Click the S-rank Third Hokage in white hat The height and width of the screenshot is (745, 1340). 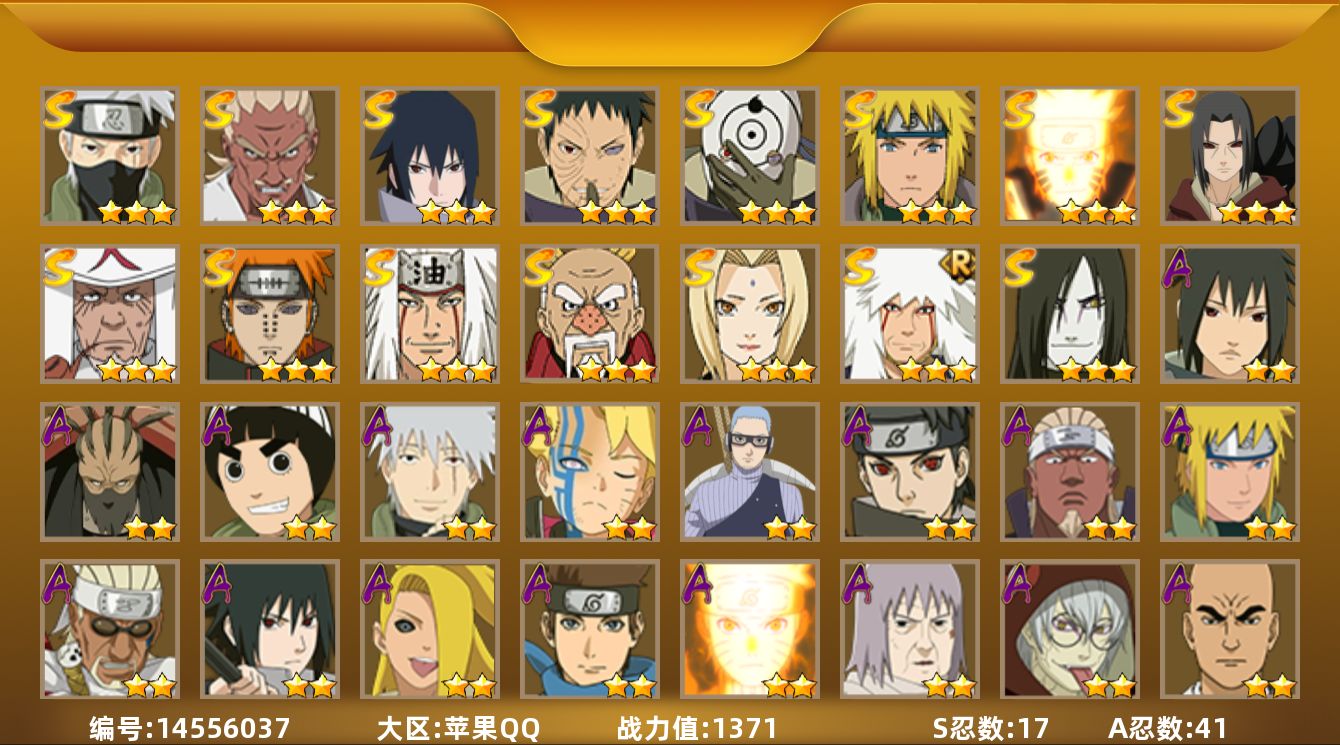[x=109, y=313]
